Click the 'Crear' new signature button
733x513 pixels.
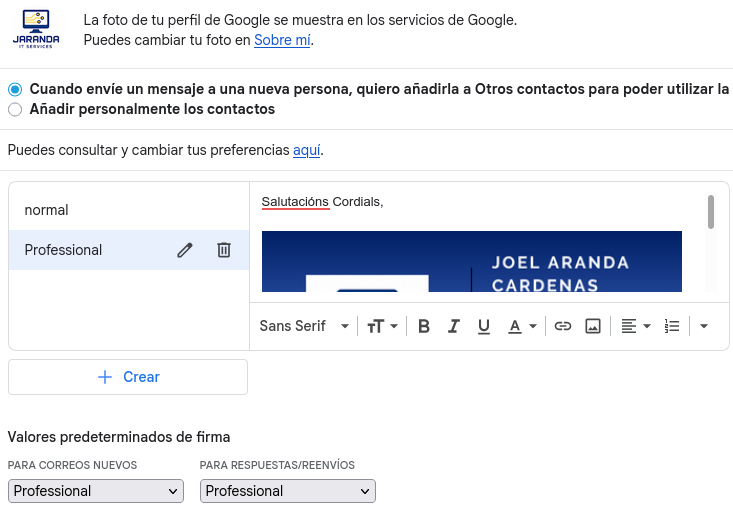point(128,377)
